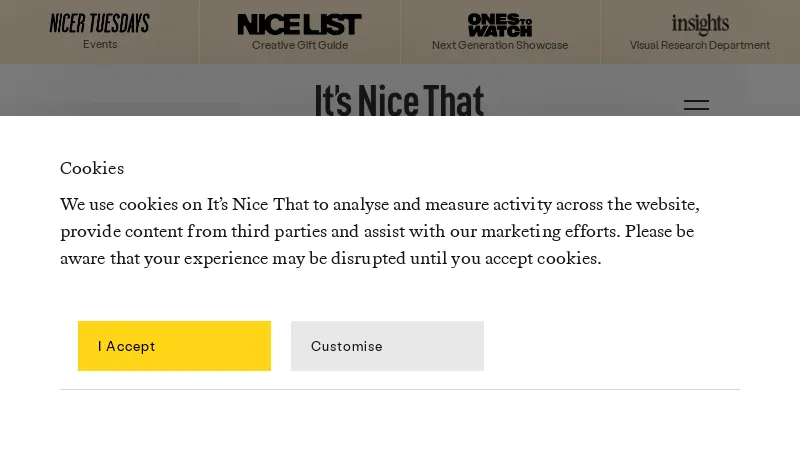Click the cookie notice paragraph text

click(x=380, y=231)
